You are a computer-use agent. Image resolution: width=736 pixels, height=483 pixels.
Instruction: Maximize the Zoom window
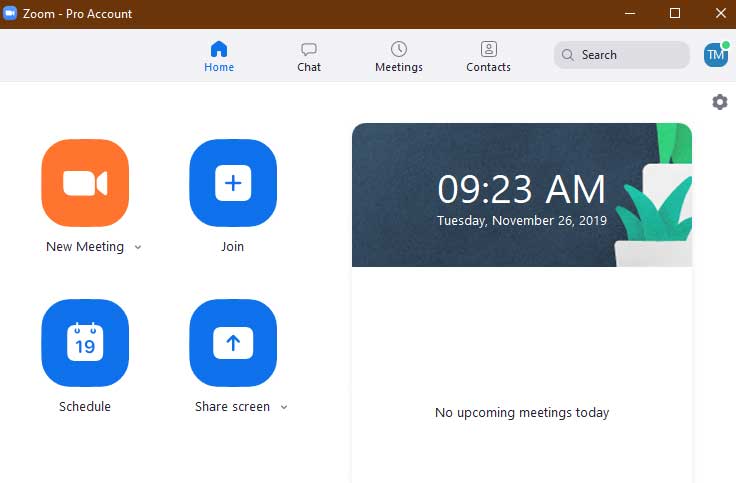point(675,13)
